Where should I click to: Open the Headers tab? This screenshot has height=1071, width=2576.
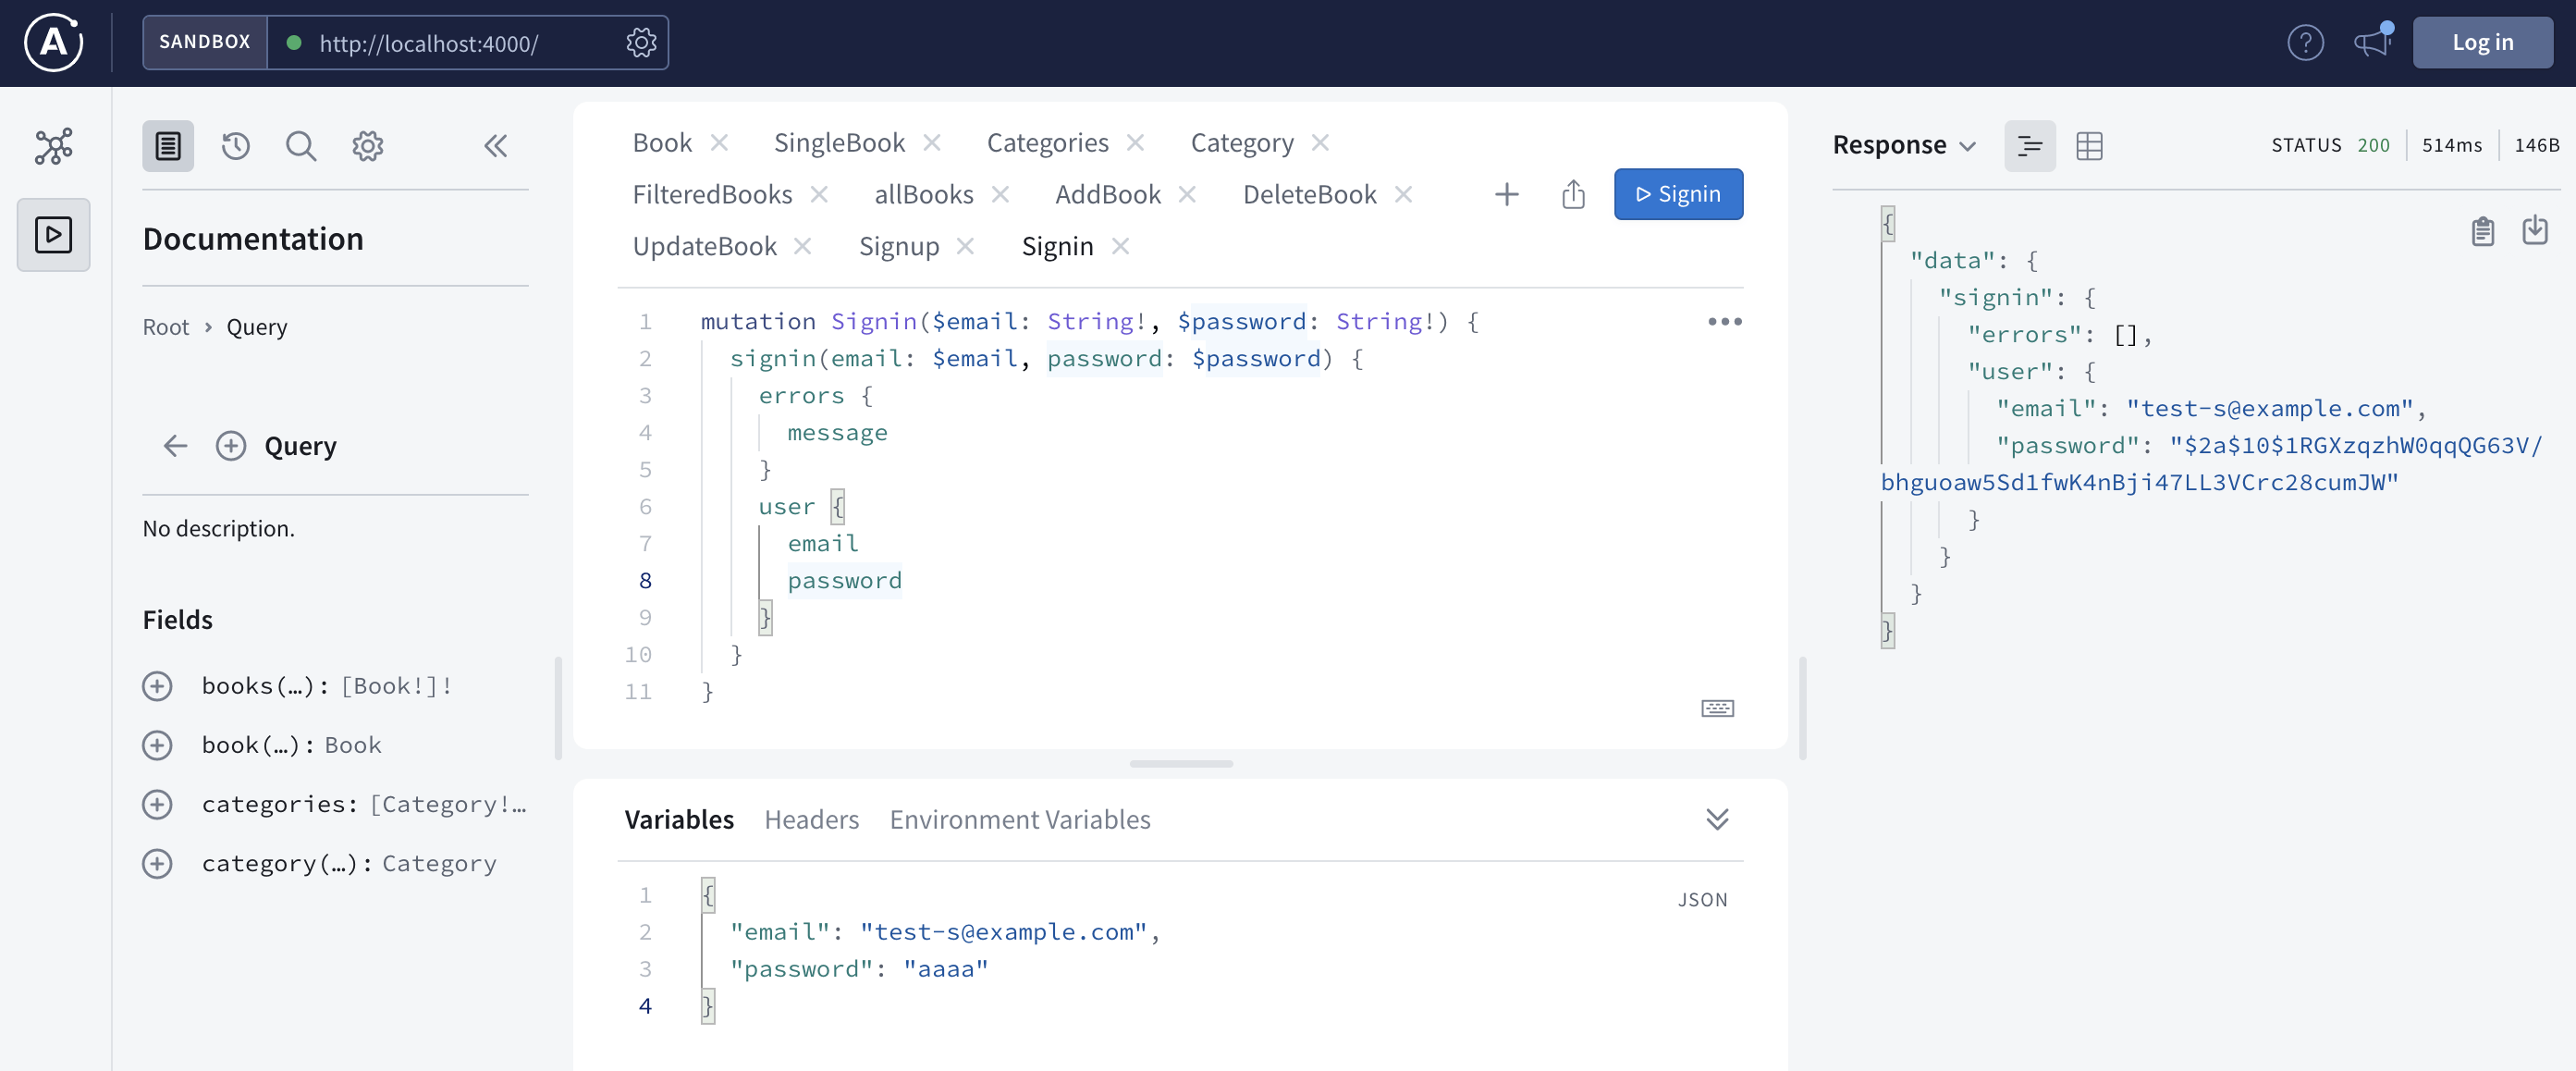[x=811, y=819]
